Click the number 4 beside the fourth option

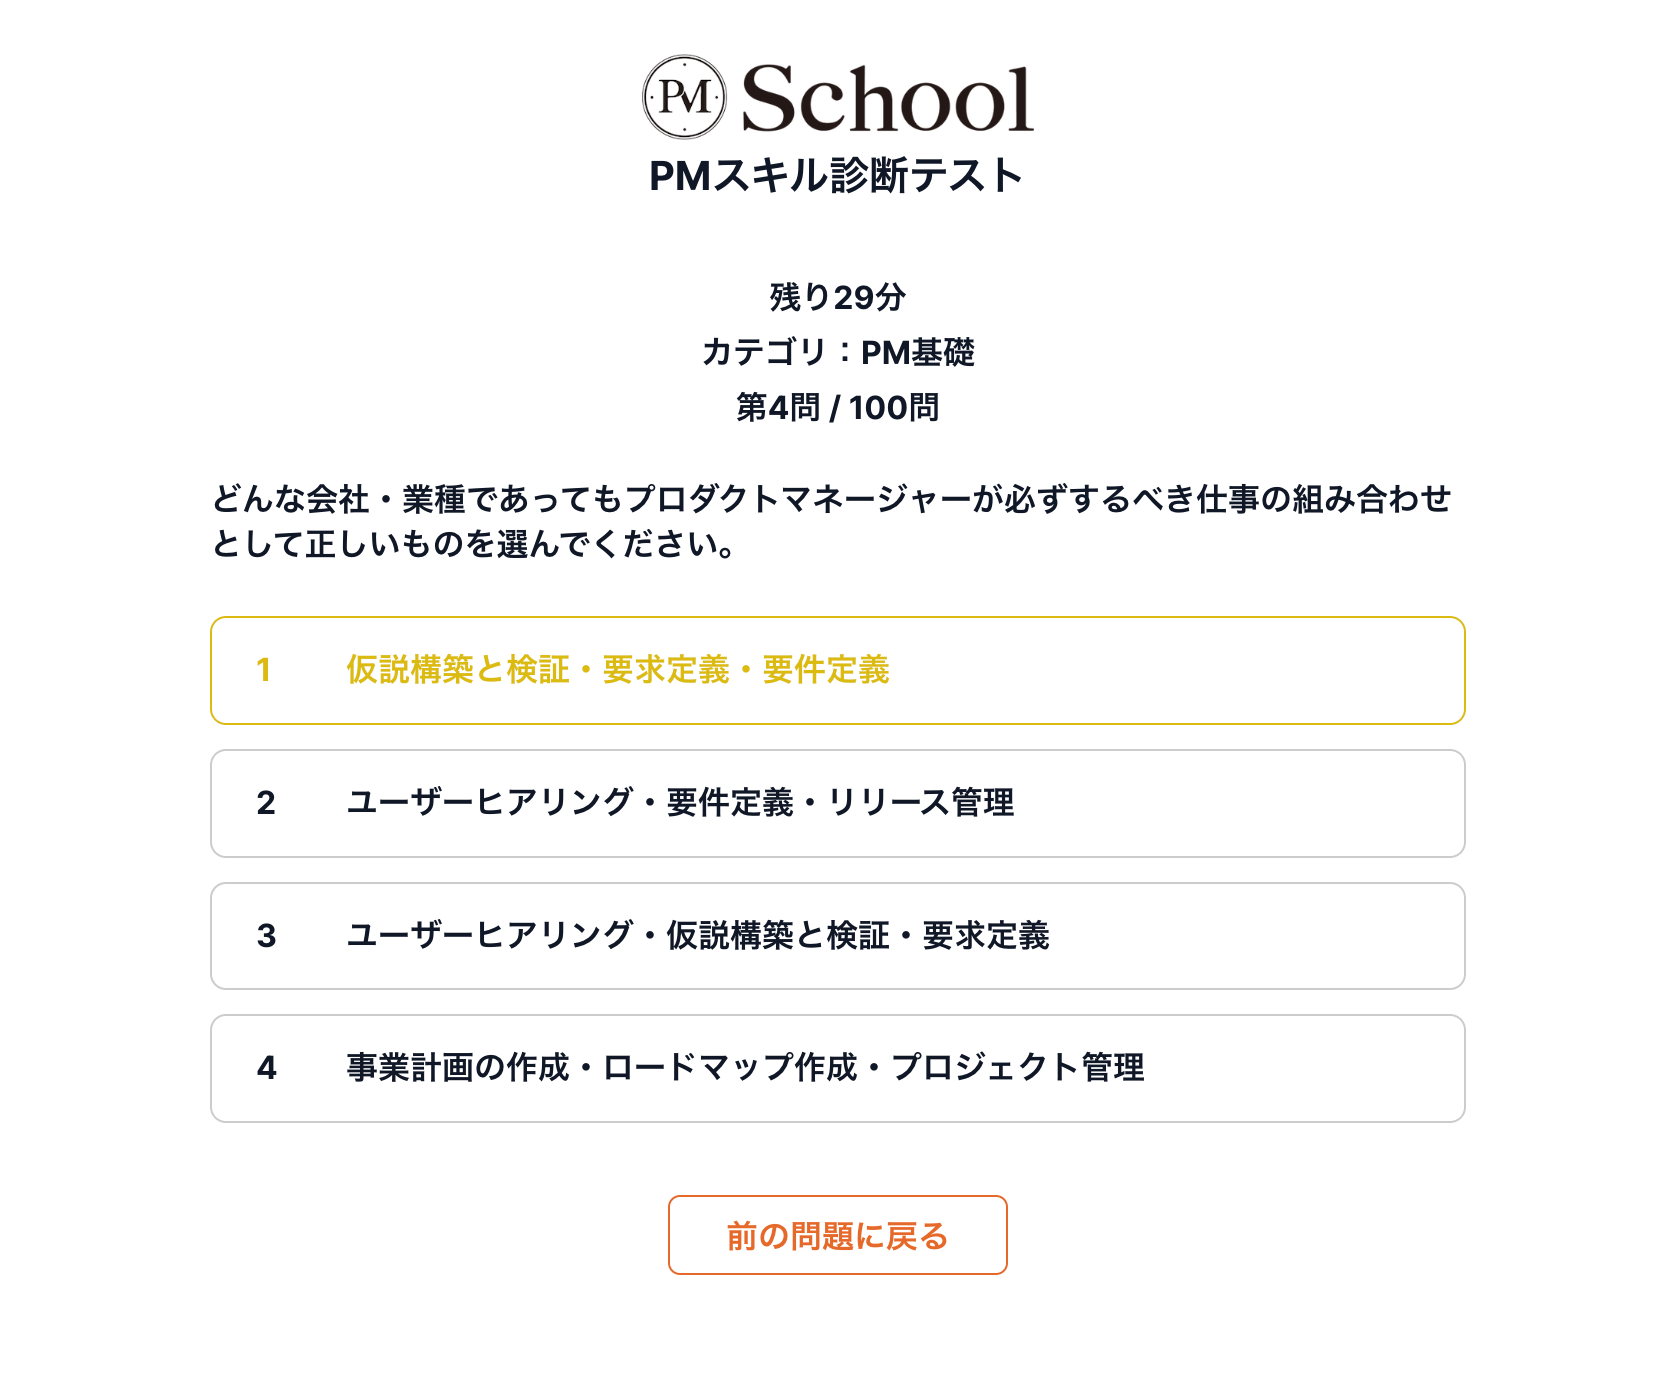point(266,1068)
